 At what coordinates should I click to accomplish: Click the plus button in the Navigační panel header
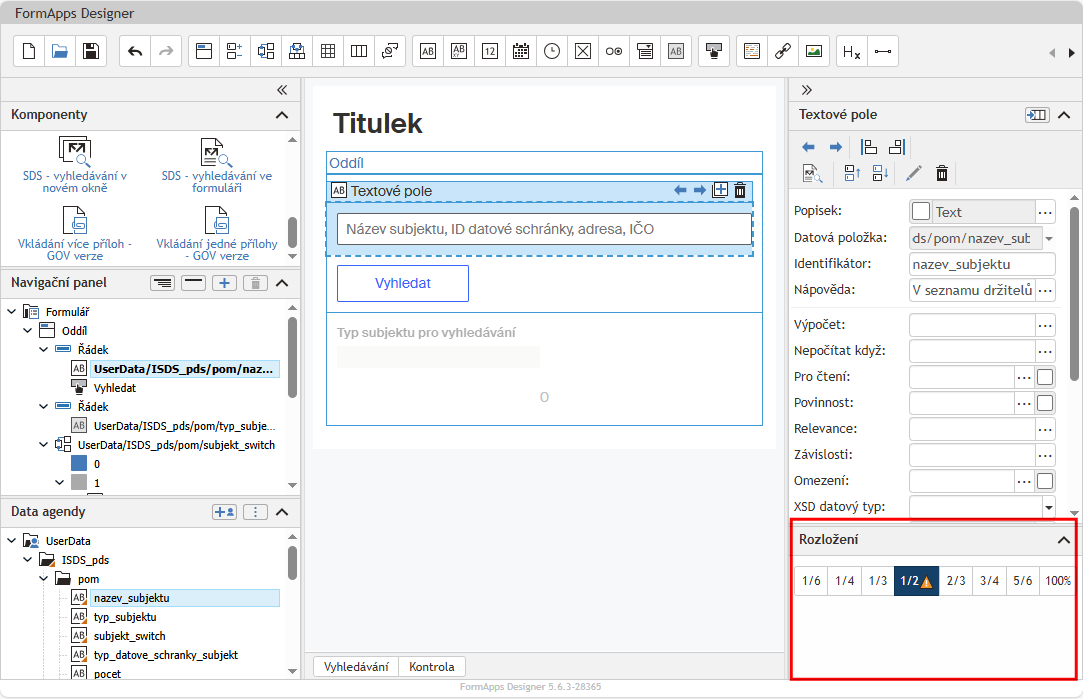pyautogui.click(x=224, y=283)
